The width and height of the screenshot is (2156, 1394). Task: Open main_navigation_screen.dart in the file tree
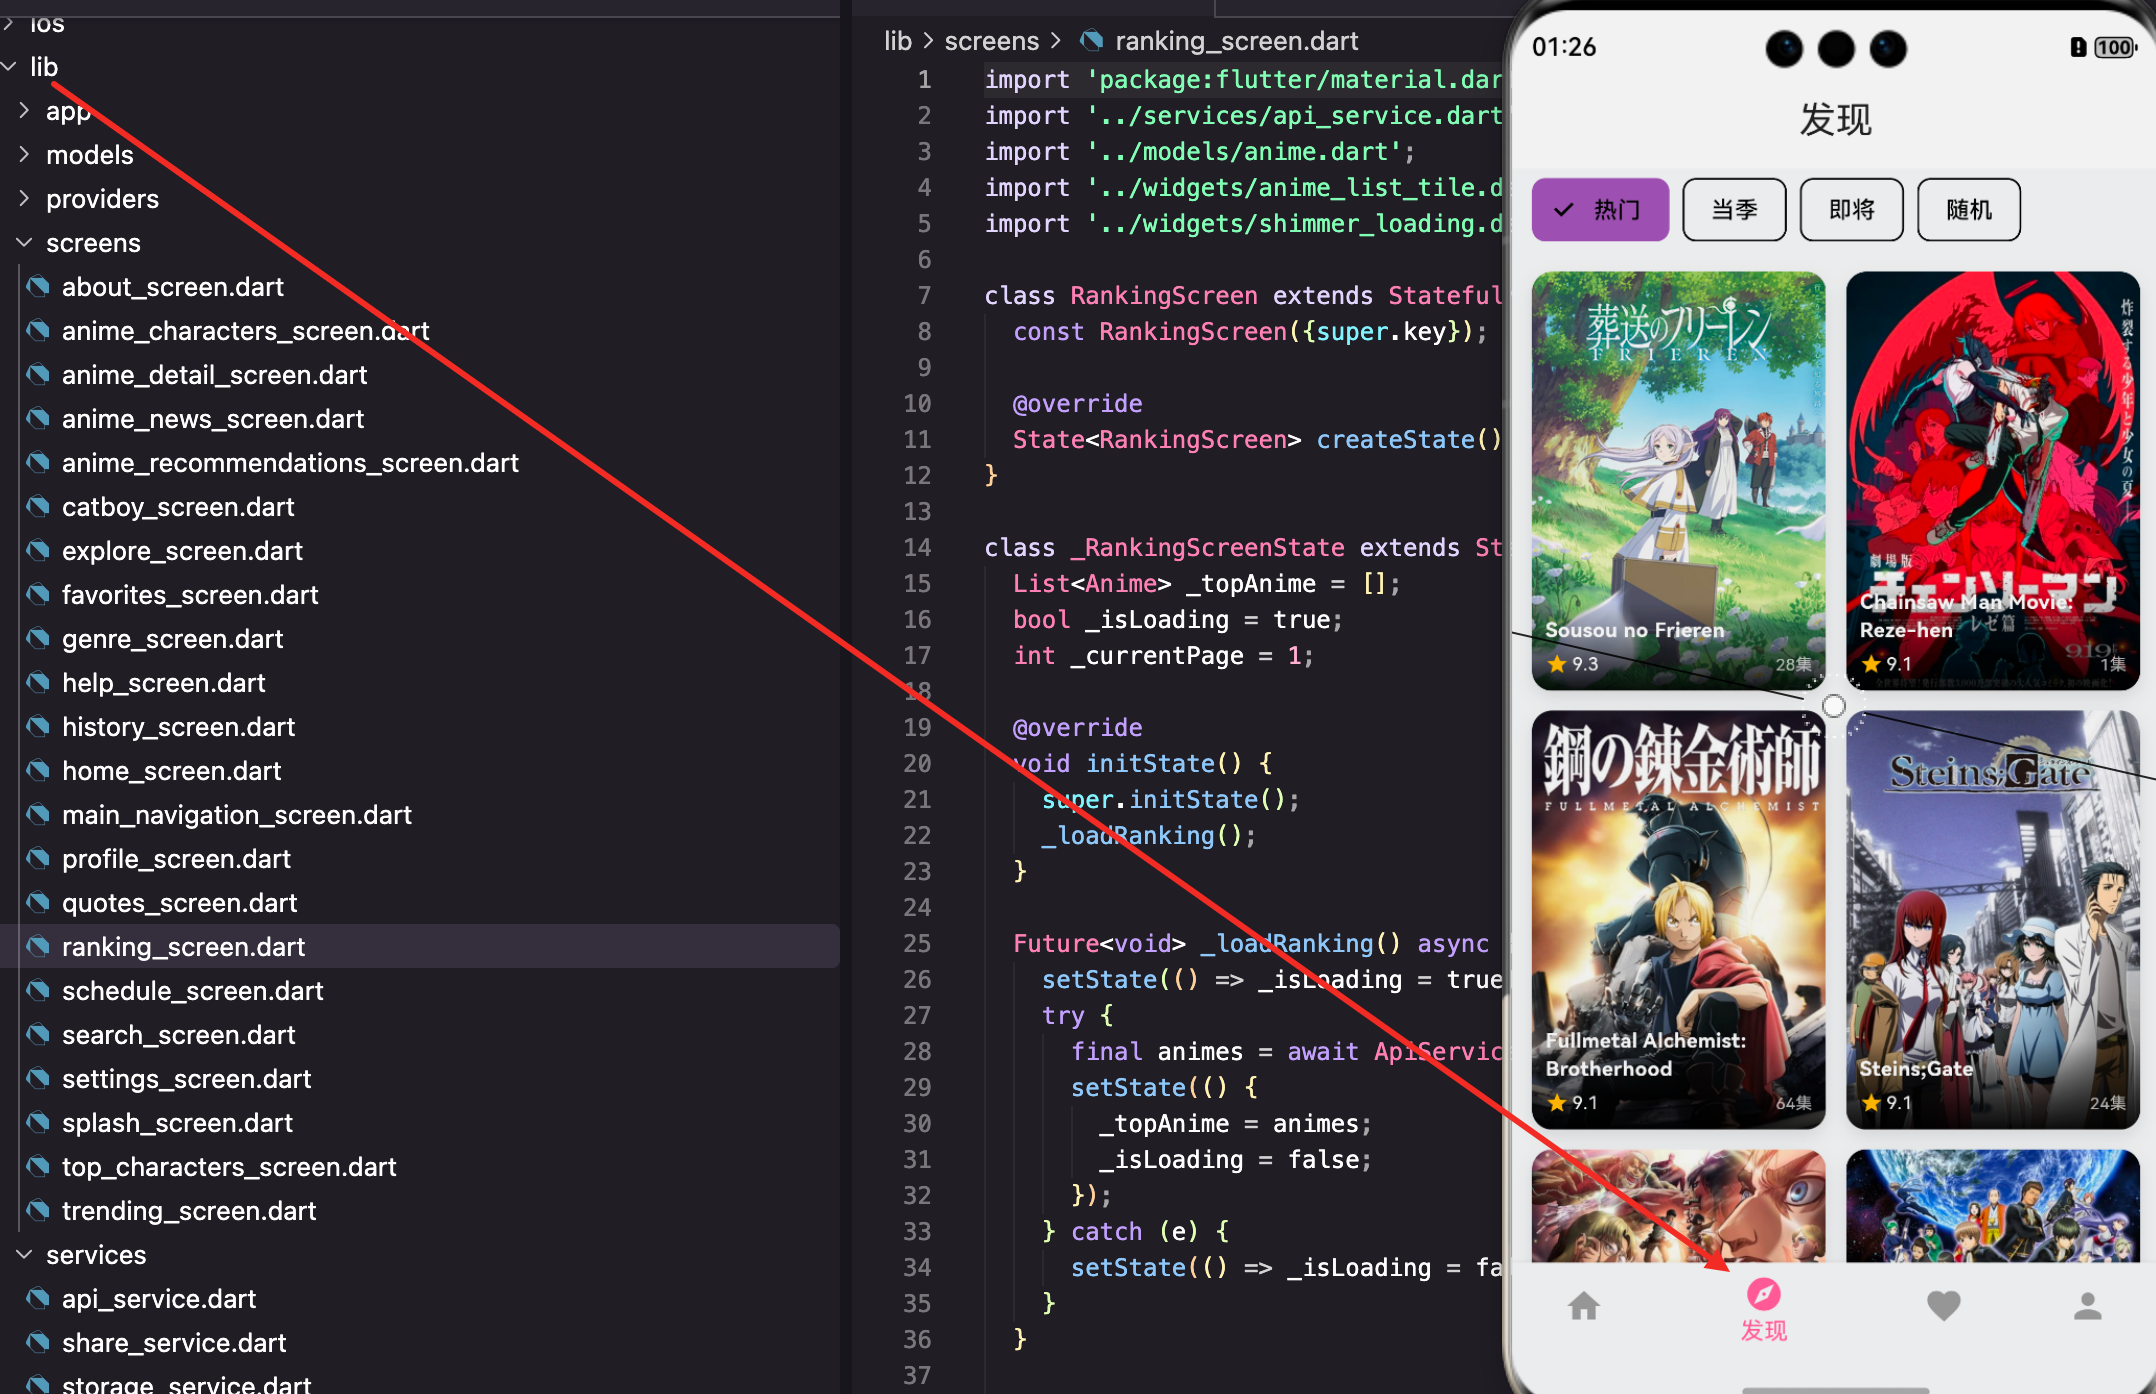point(236,815)
